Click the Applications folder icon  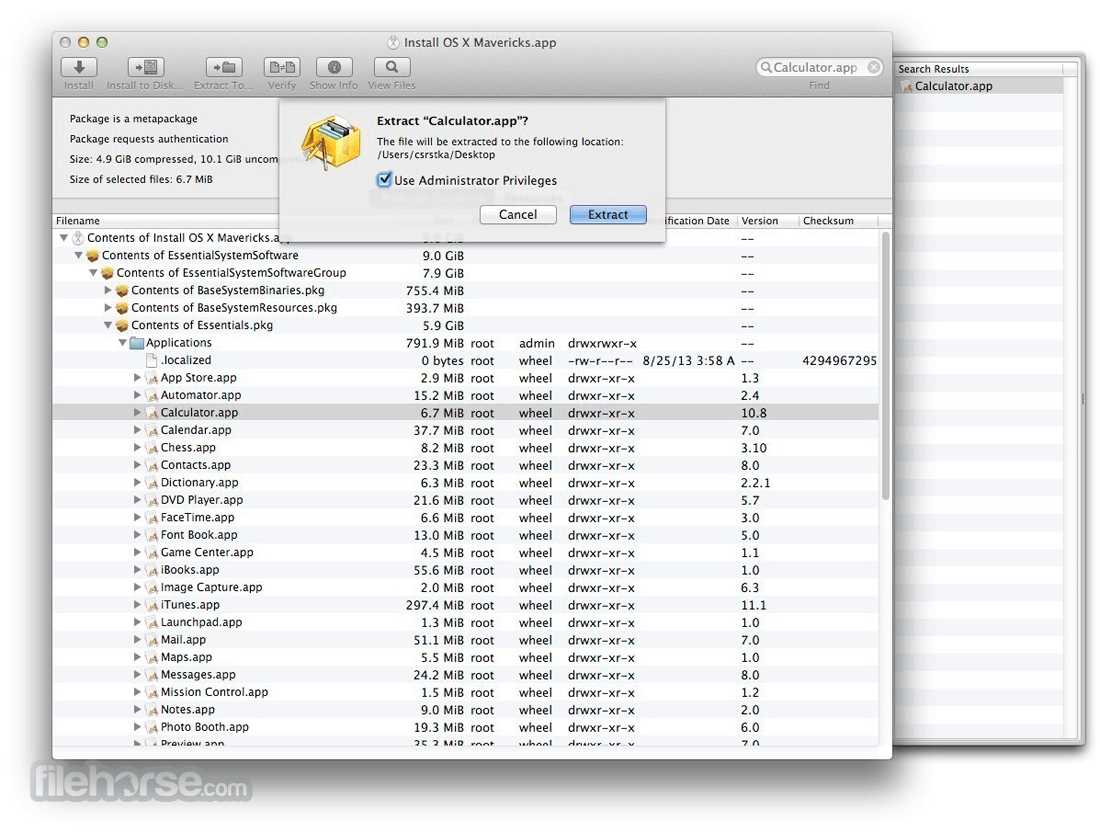tap(137, 343)
